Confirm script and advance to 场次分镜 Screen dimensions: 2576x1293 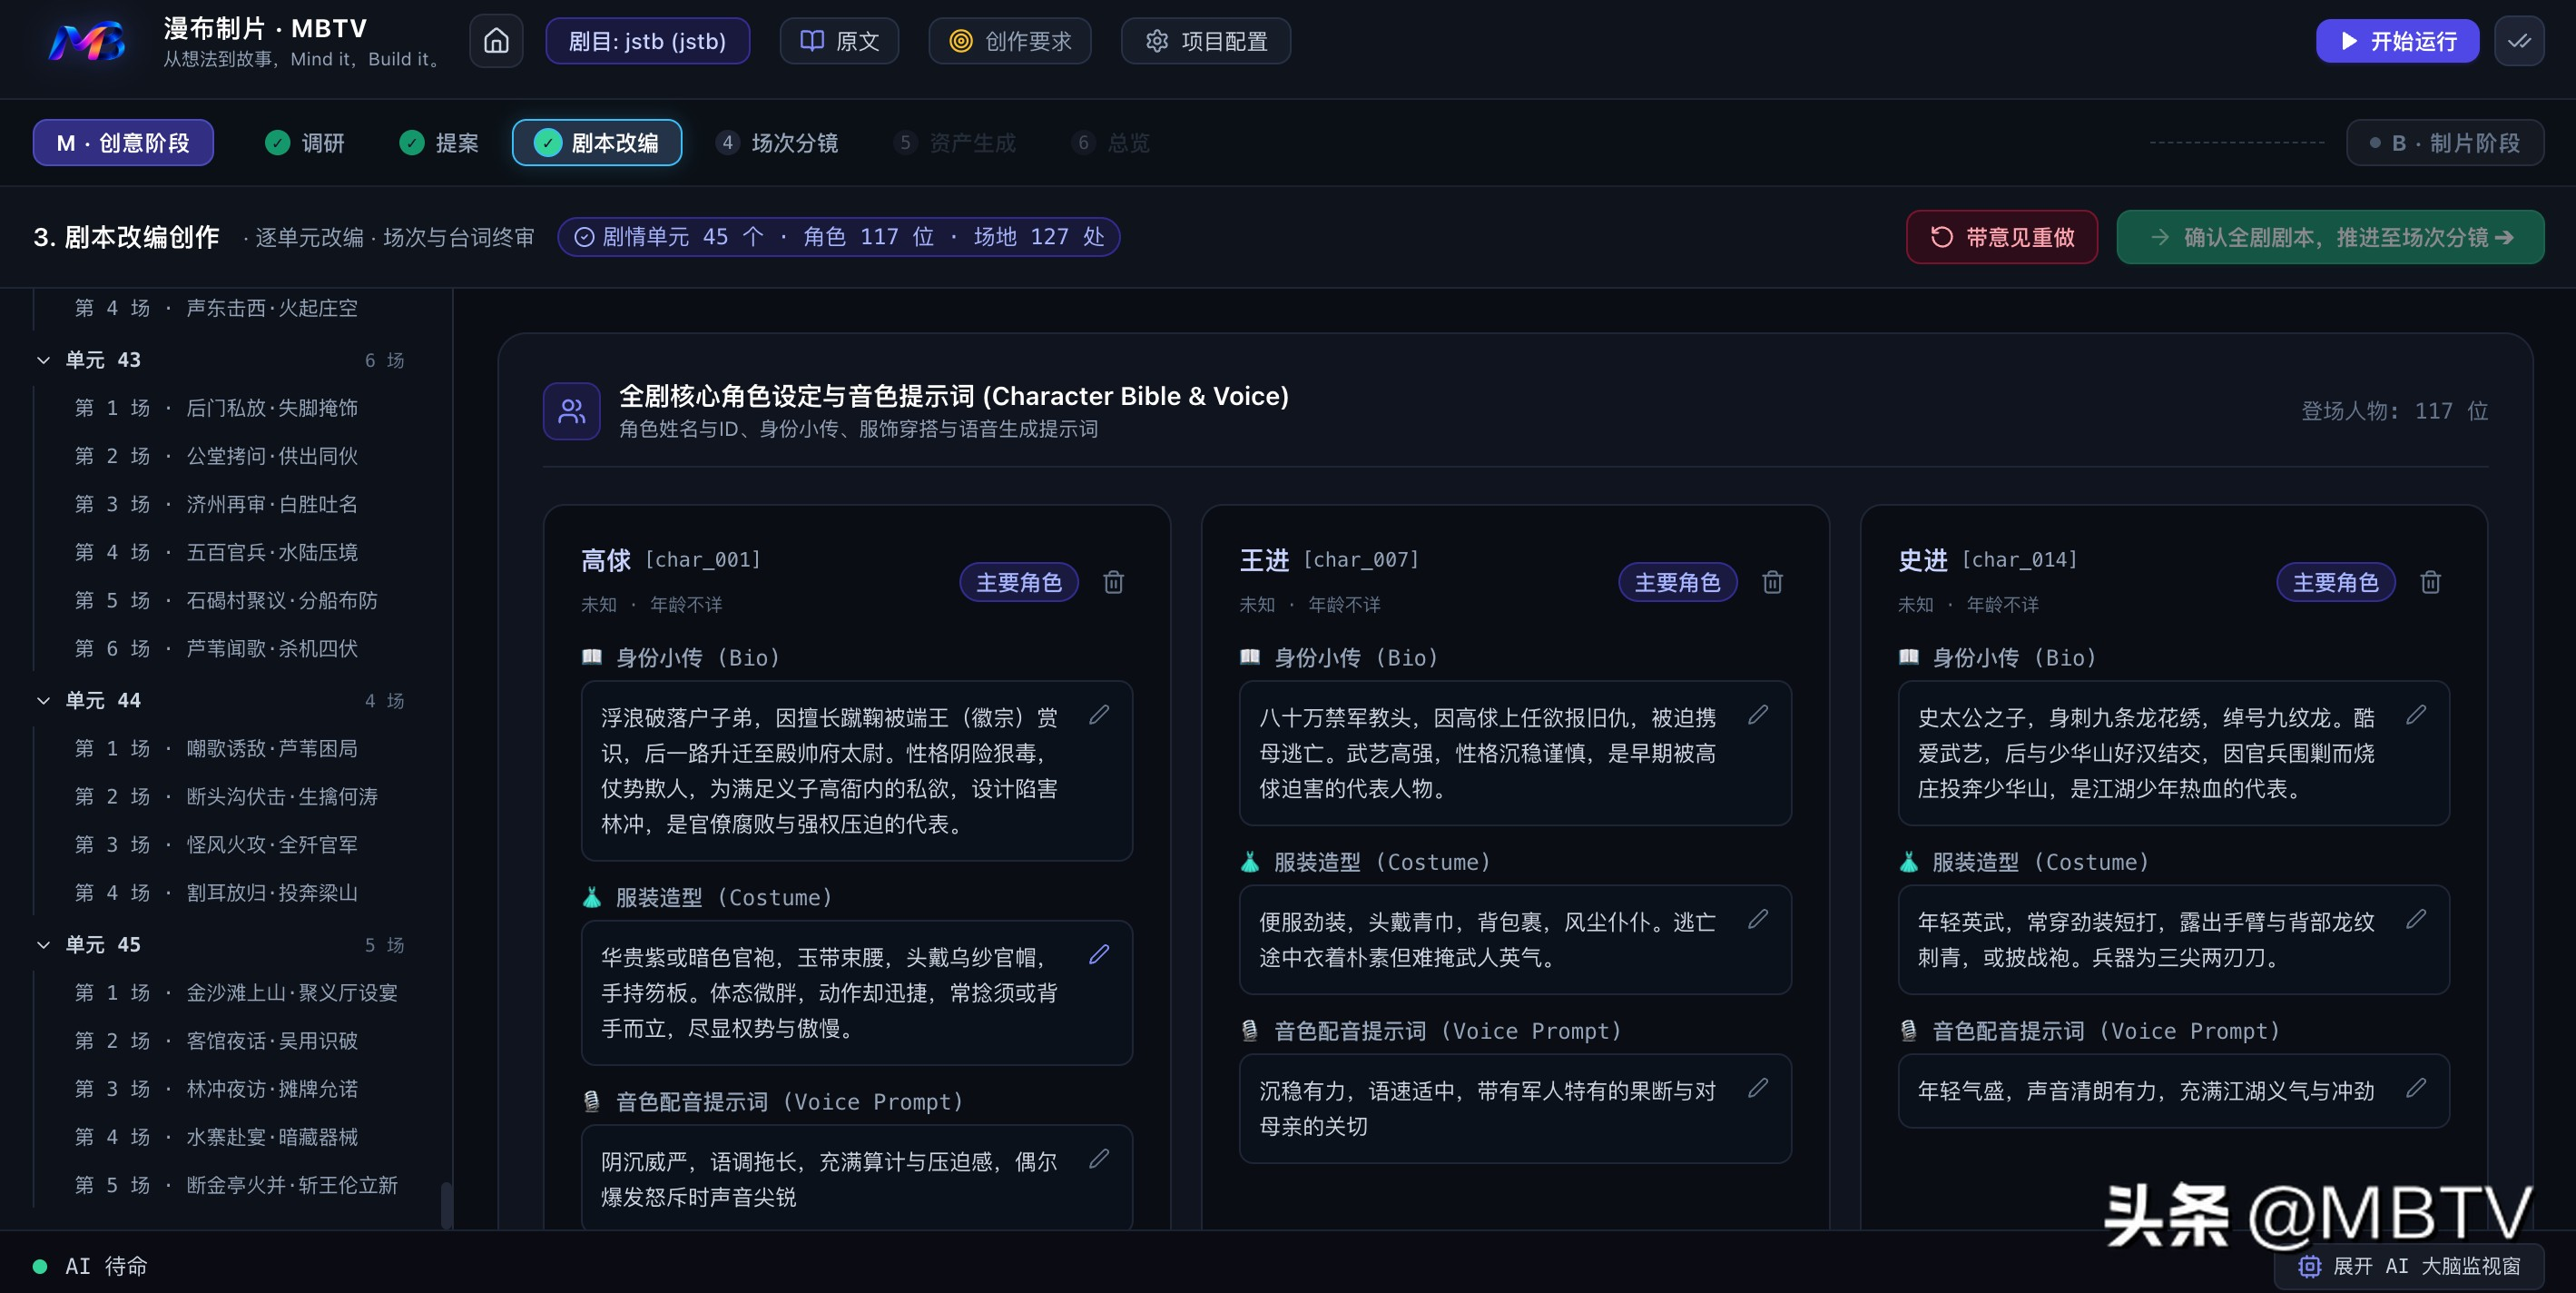point(2330,237)
